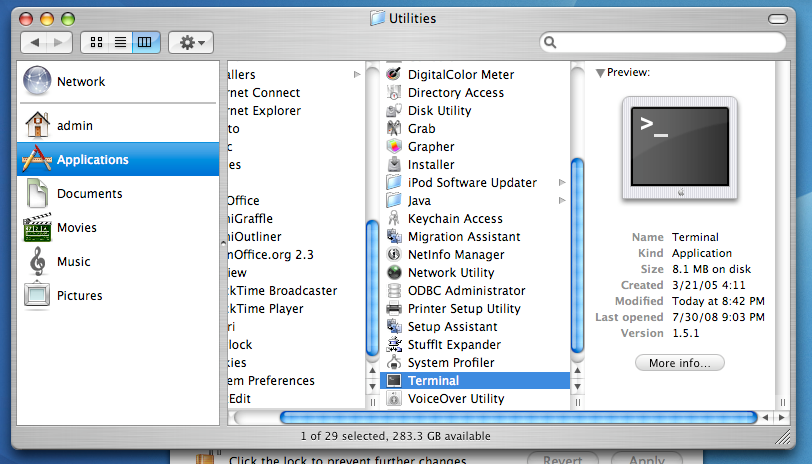This screenshot has height=464, width=812.
Task: Select OmniGraffle in the Applications column
Action: (x=296, y=219)
